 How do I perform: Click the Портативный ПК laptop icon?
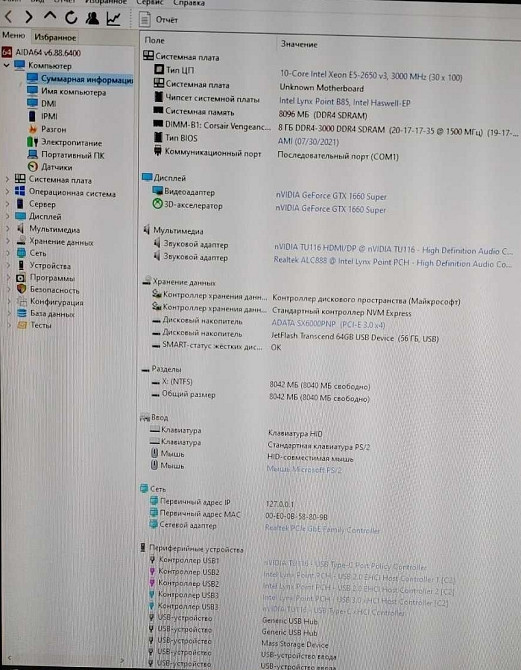tap(32, 154)
